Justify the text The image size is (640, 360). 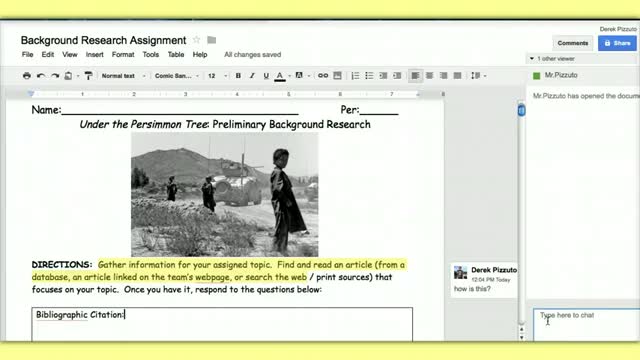tap(457, 76)
